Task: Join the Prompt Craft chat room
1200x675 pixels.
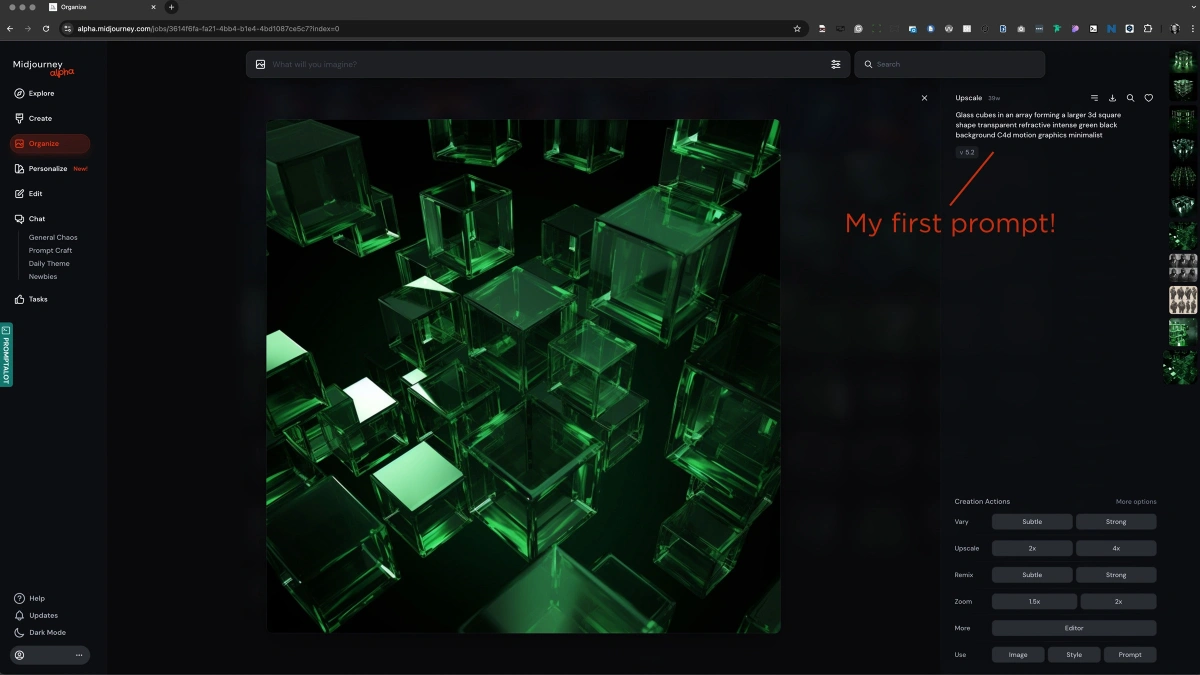Action: [50, 251]
